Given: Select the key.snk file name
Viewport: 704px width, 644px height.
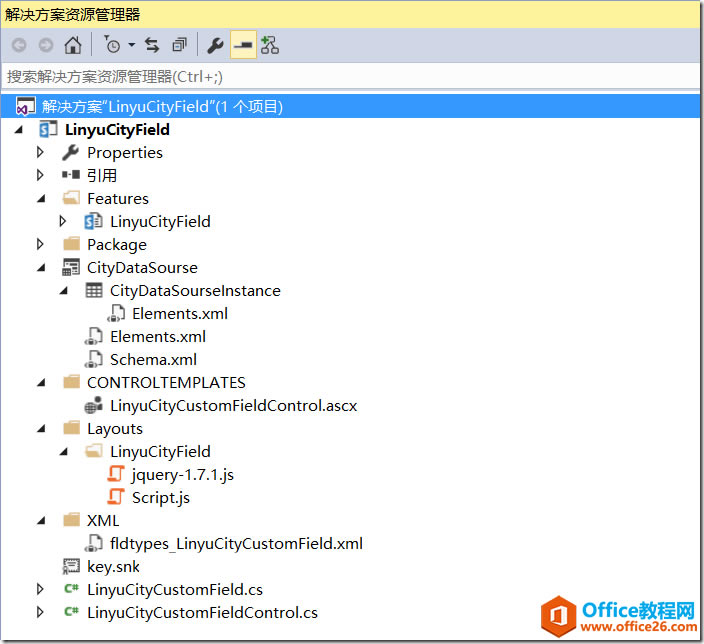Looking at the screenshot, I should [113, 567].
